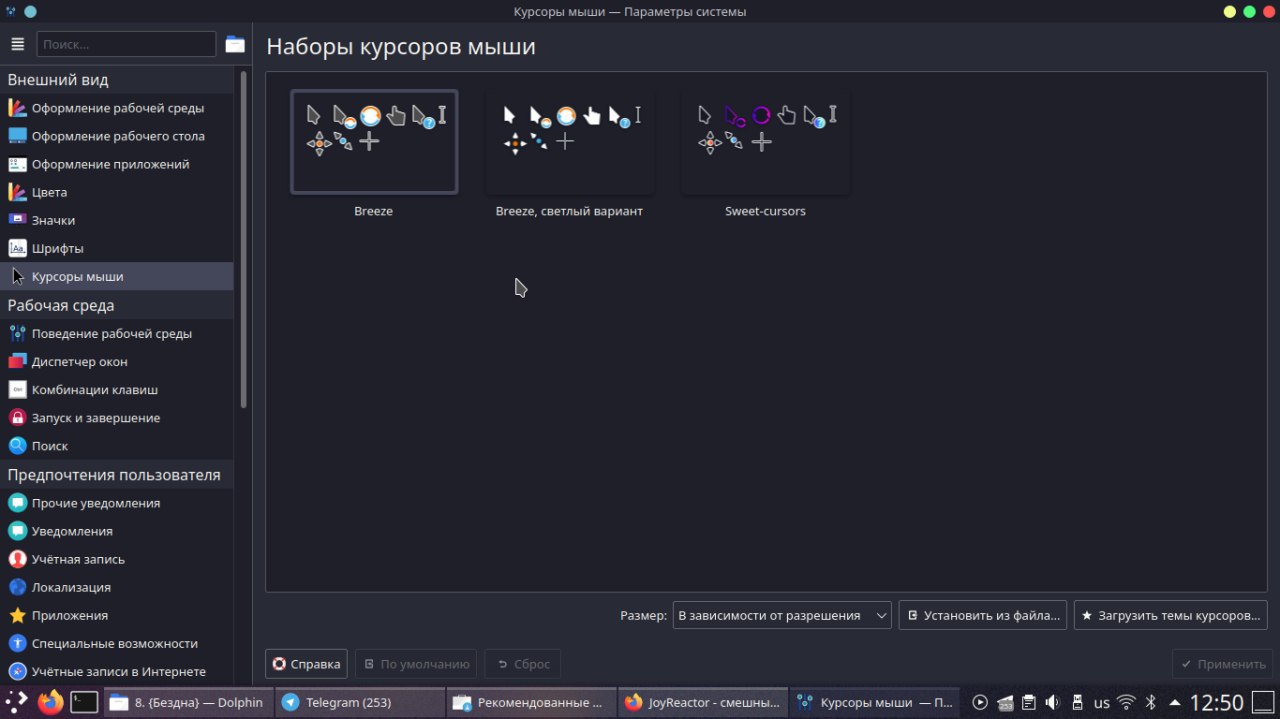Click the Сброс reset button
The image size is (1280, 719).
(x=522, y=664)
